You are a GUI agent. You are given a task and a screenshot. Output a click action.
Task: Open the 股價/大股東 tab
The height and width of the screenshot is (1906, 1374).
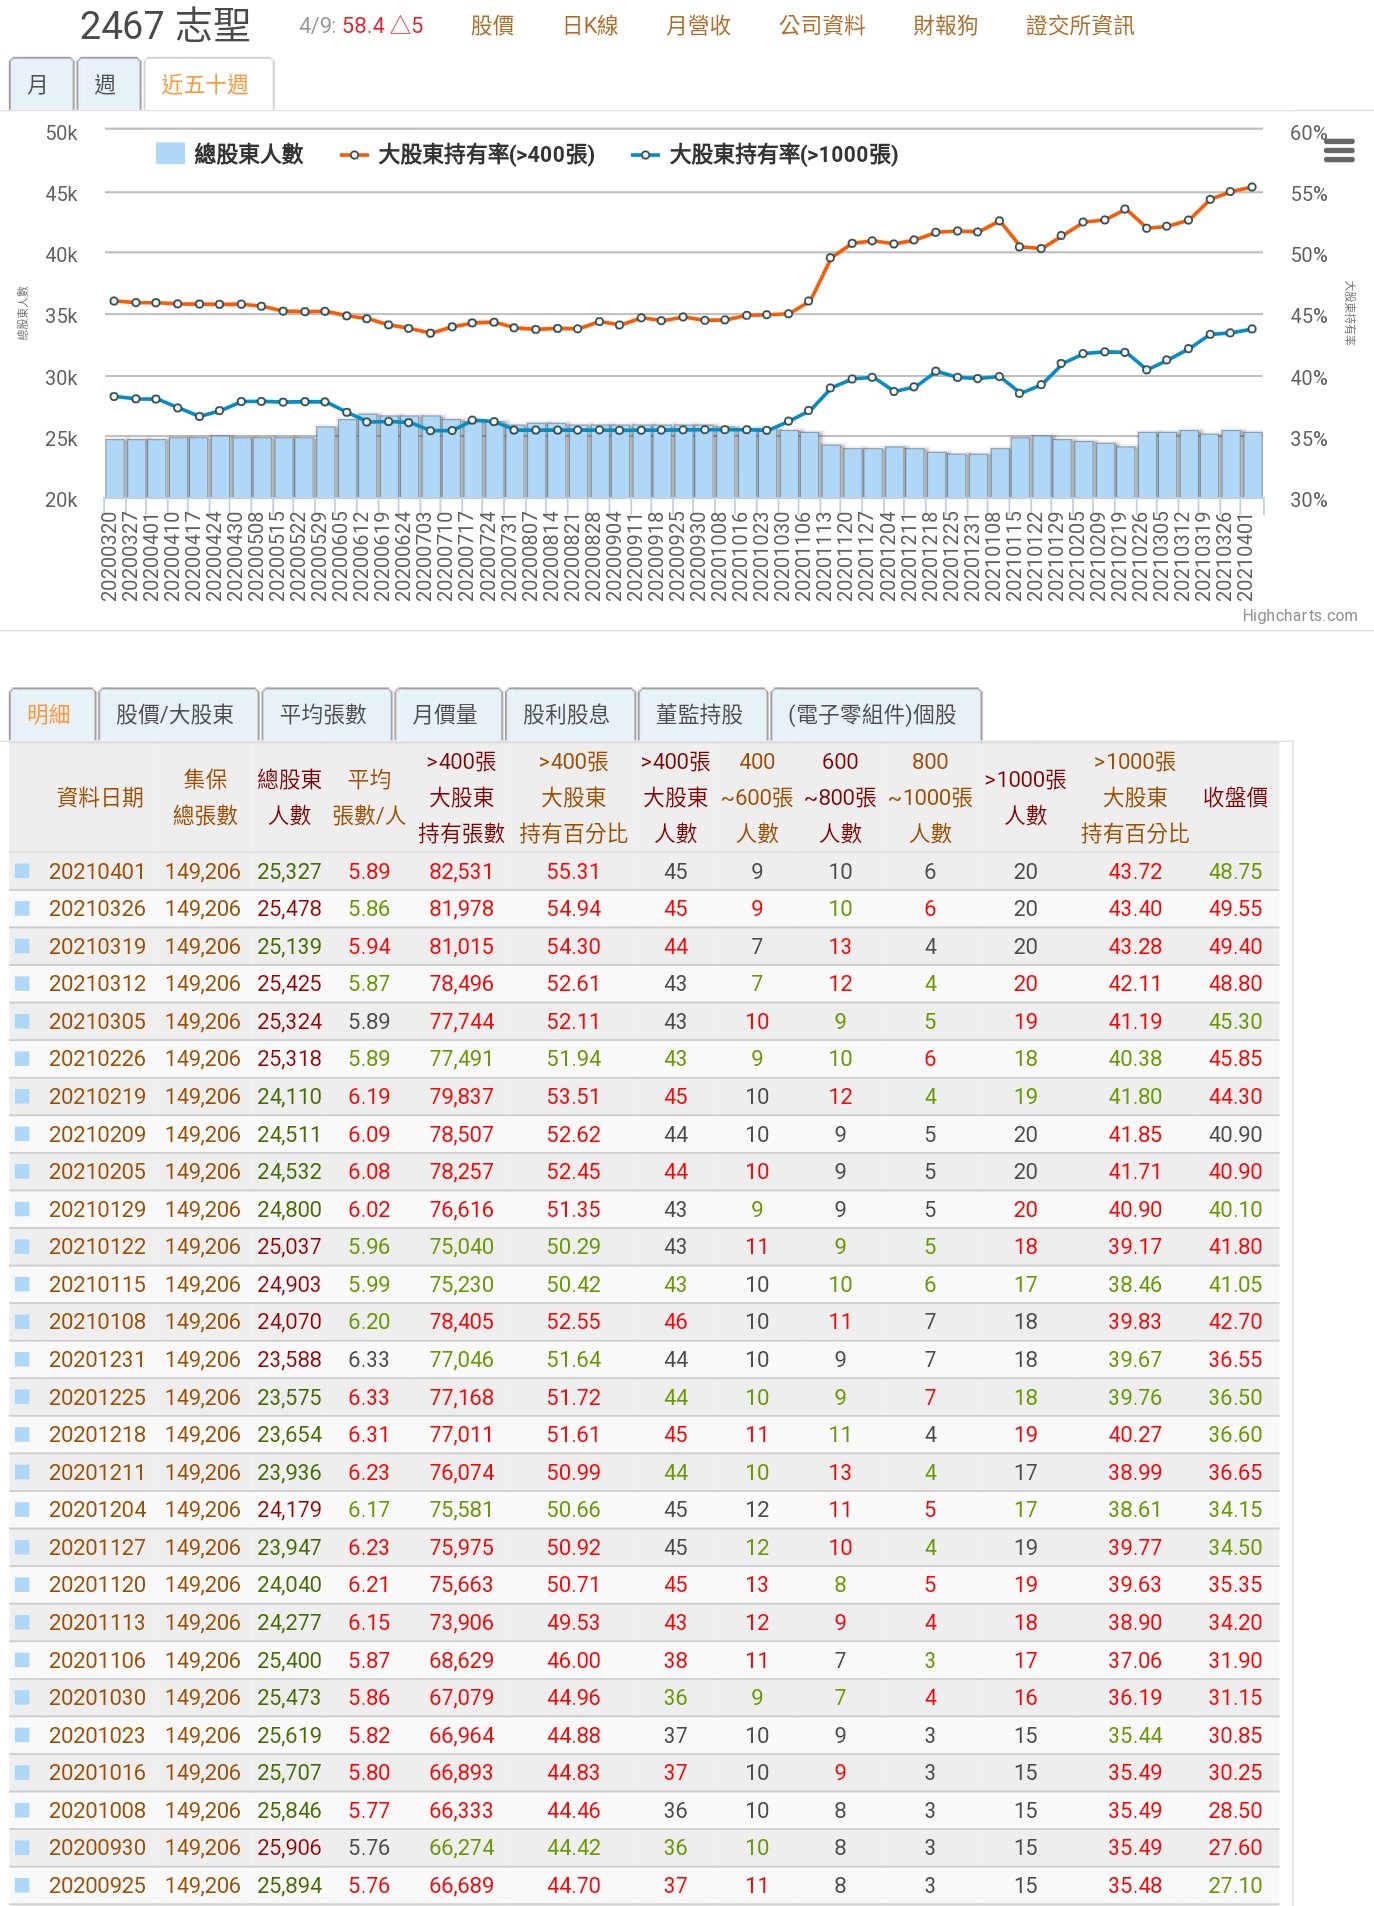point(175,714)
